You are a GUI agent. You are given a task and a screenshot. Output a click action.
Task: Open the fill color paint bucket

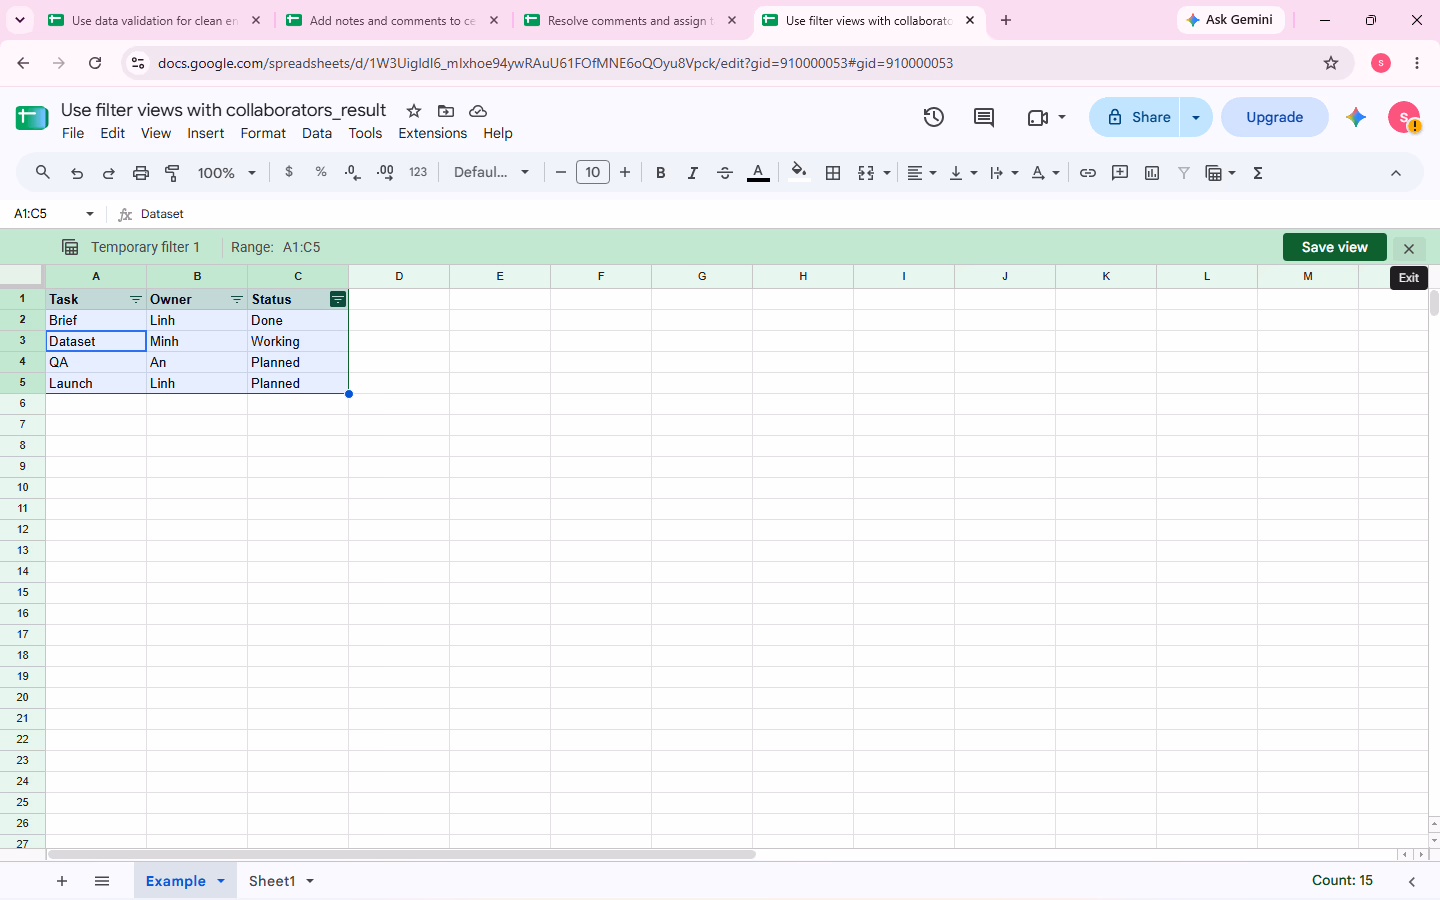[798, 172]
